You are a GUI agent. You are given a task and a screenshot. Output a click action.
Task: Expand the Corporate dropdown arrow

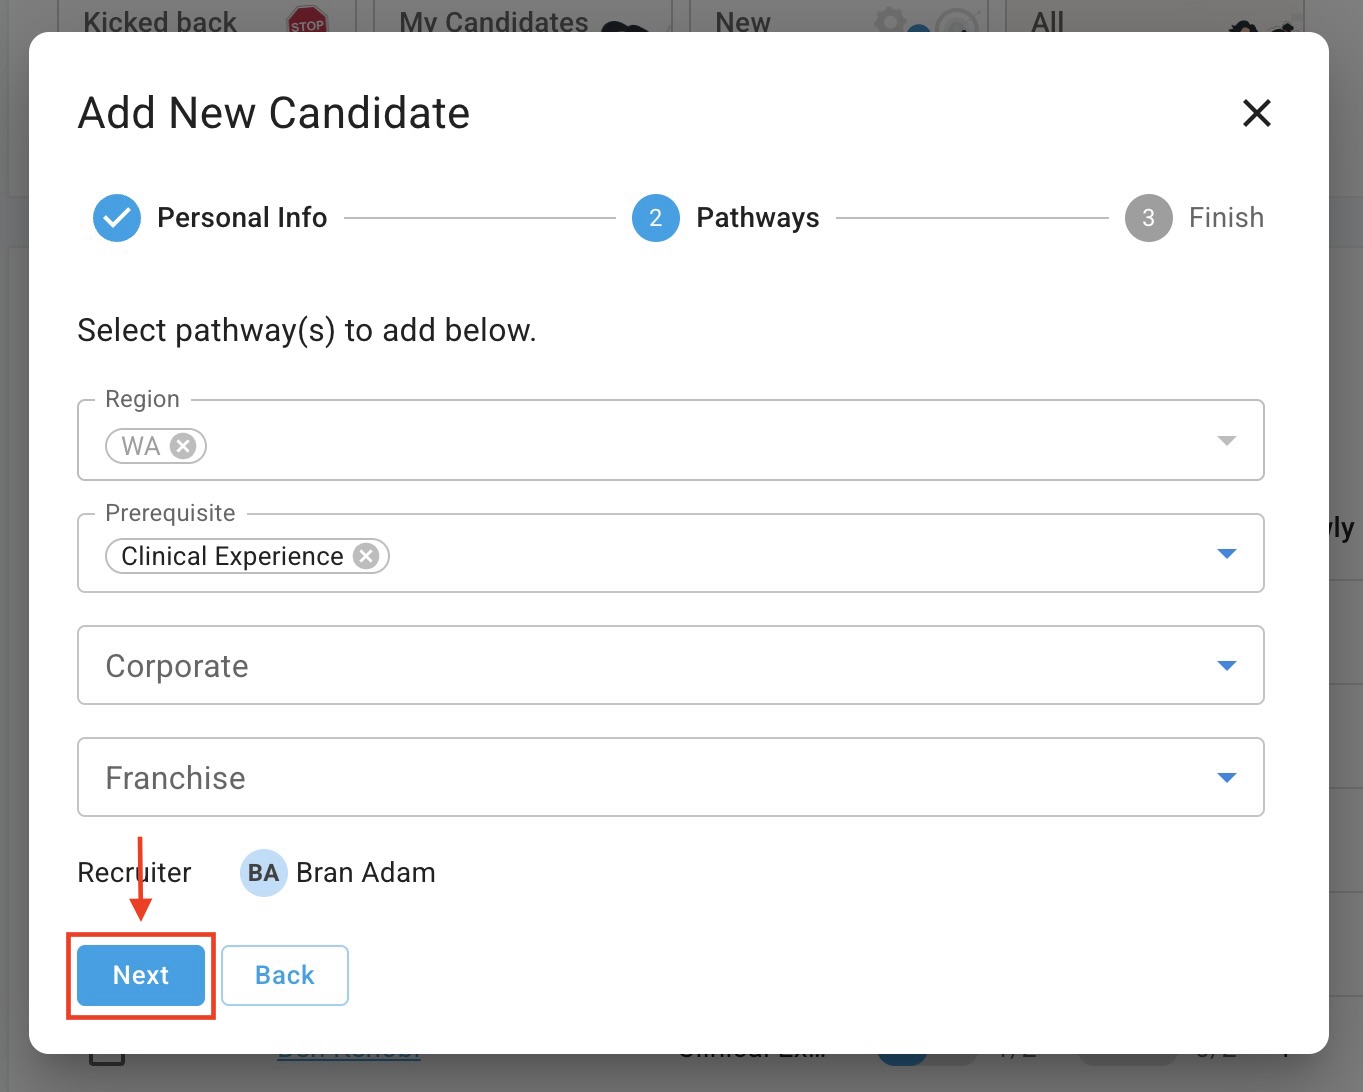coord(1227,666)
